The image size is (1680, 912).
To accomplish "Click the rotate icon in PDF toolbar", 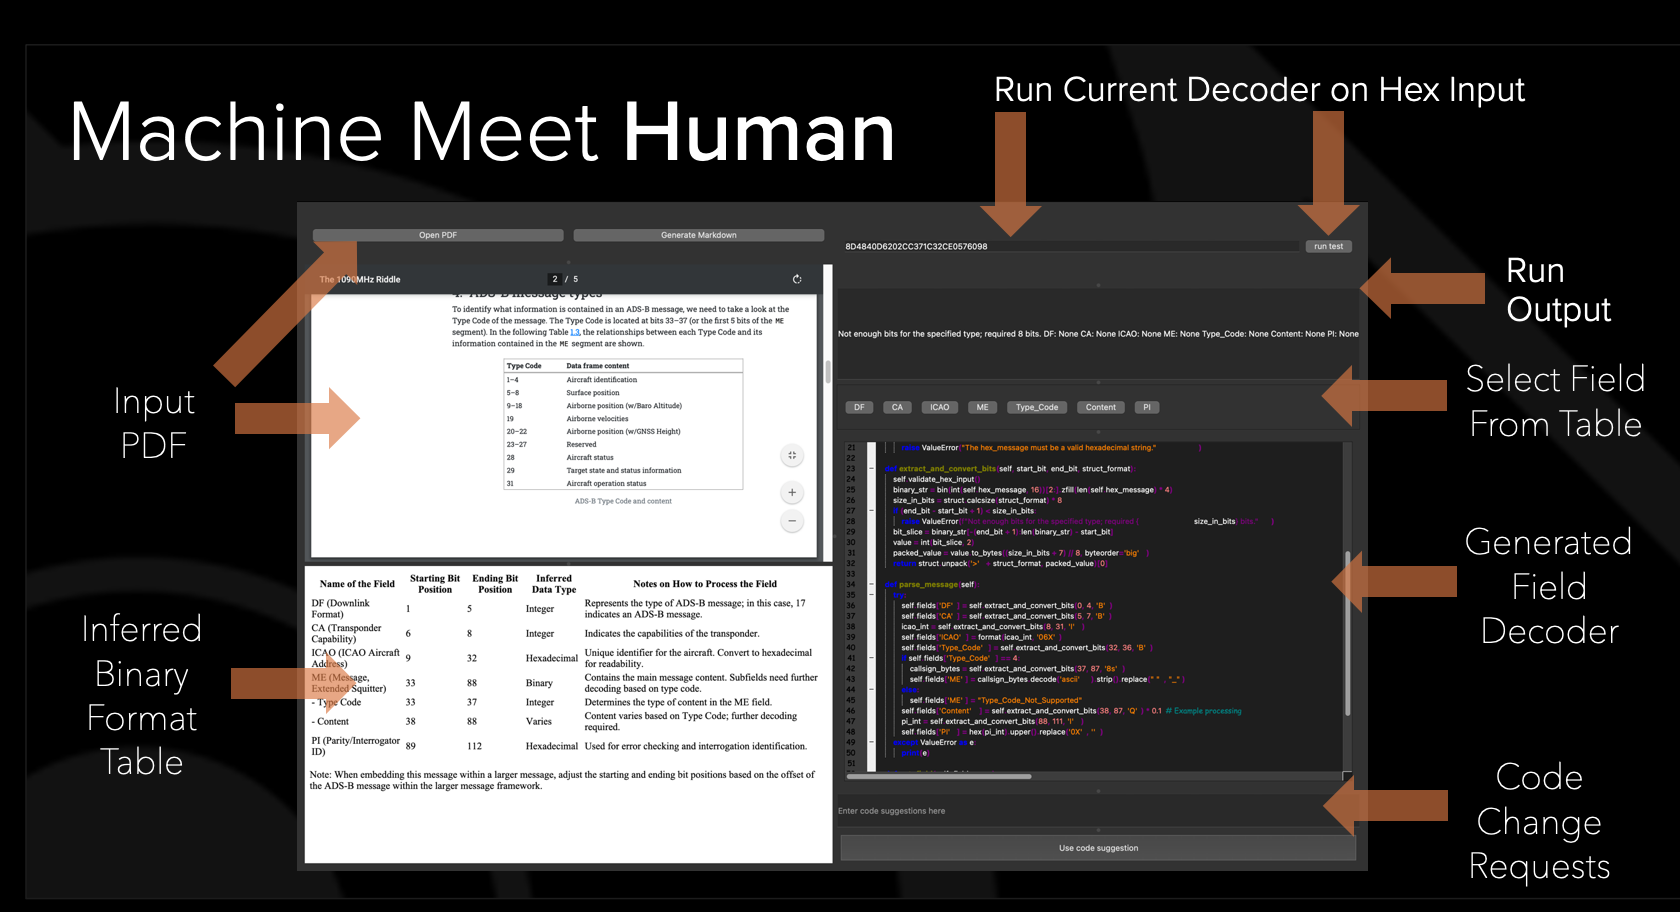I will tap(797, 279).
